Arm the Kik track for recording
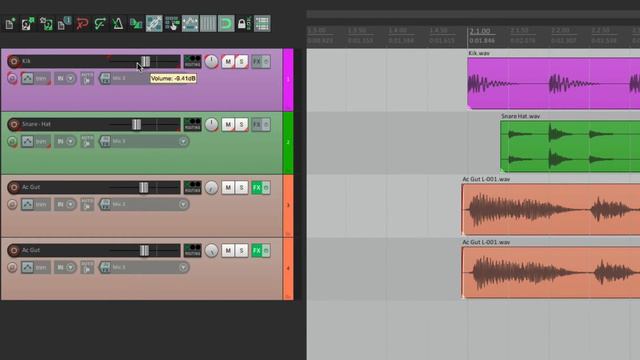 click(13, 61)
